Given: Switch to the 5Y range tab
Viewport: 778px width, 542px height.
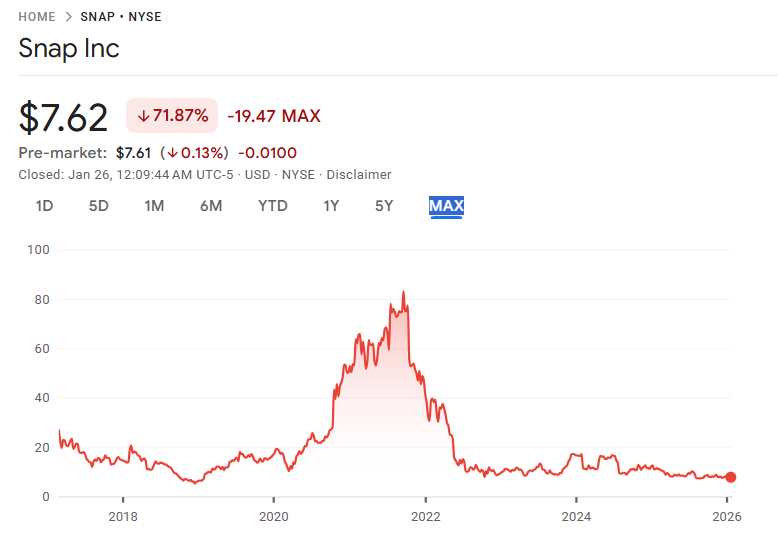Looking at the screenshot, I should [384, 206].
